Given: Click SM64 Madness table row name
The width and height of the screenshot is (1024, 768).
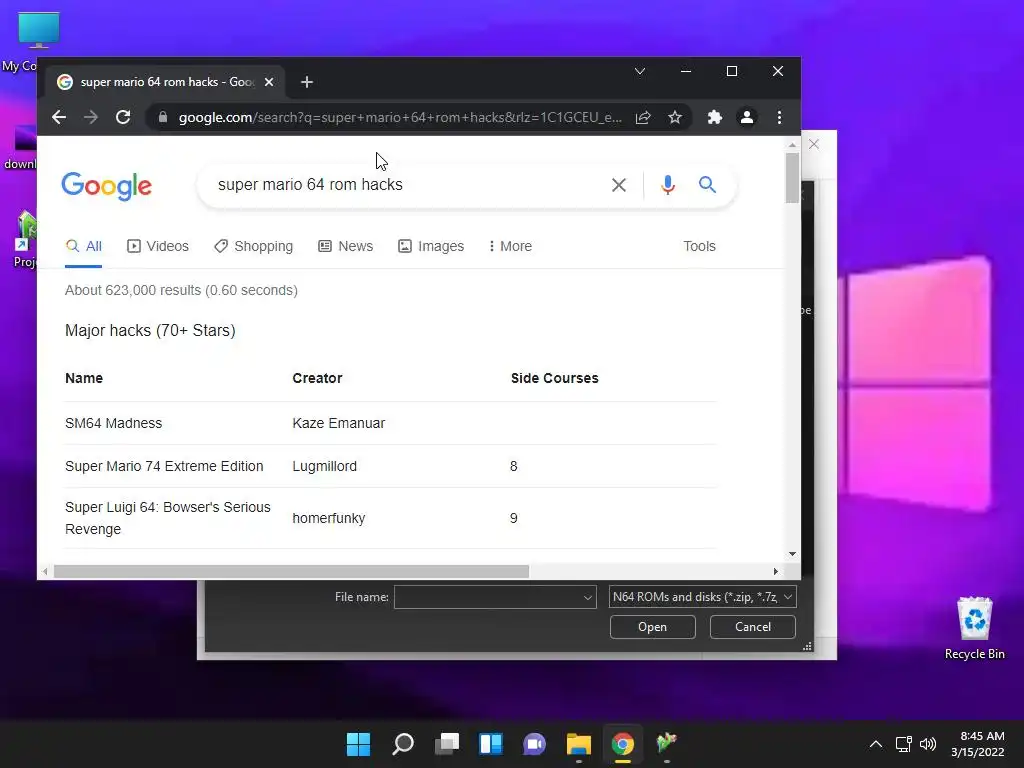Looking at the screenshot, I should [x=114, y=423].
